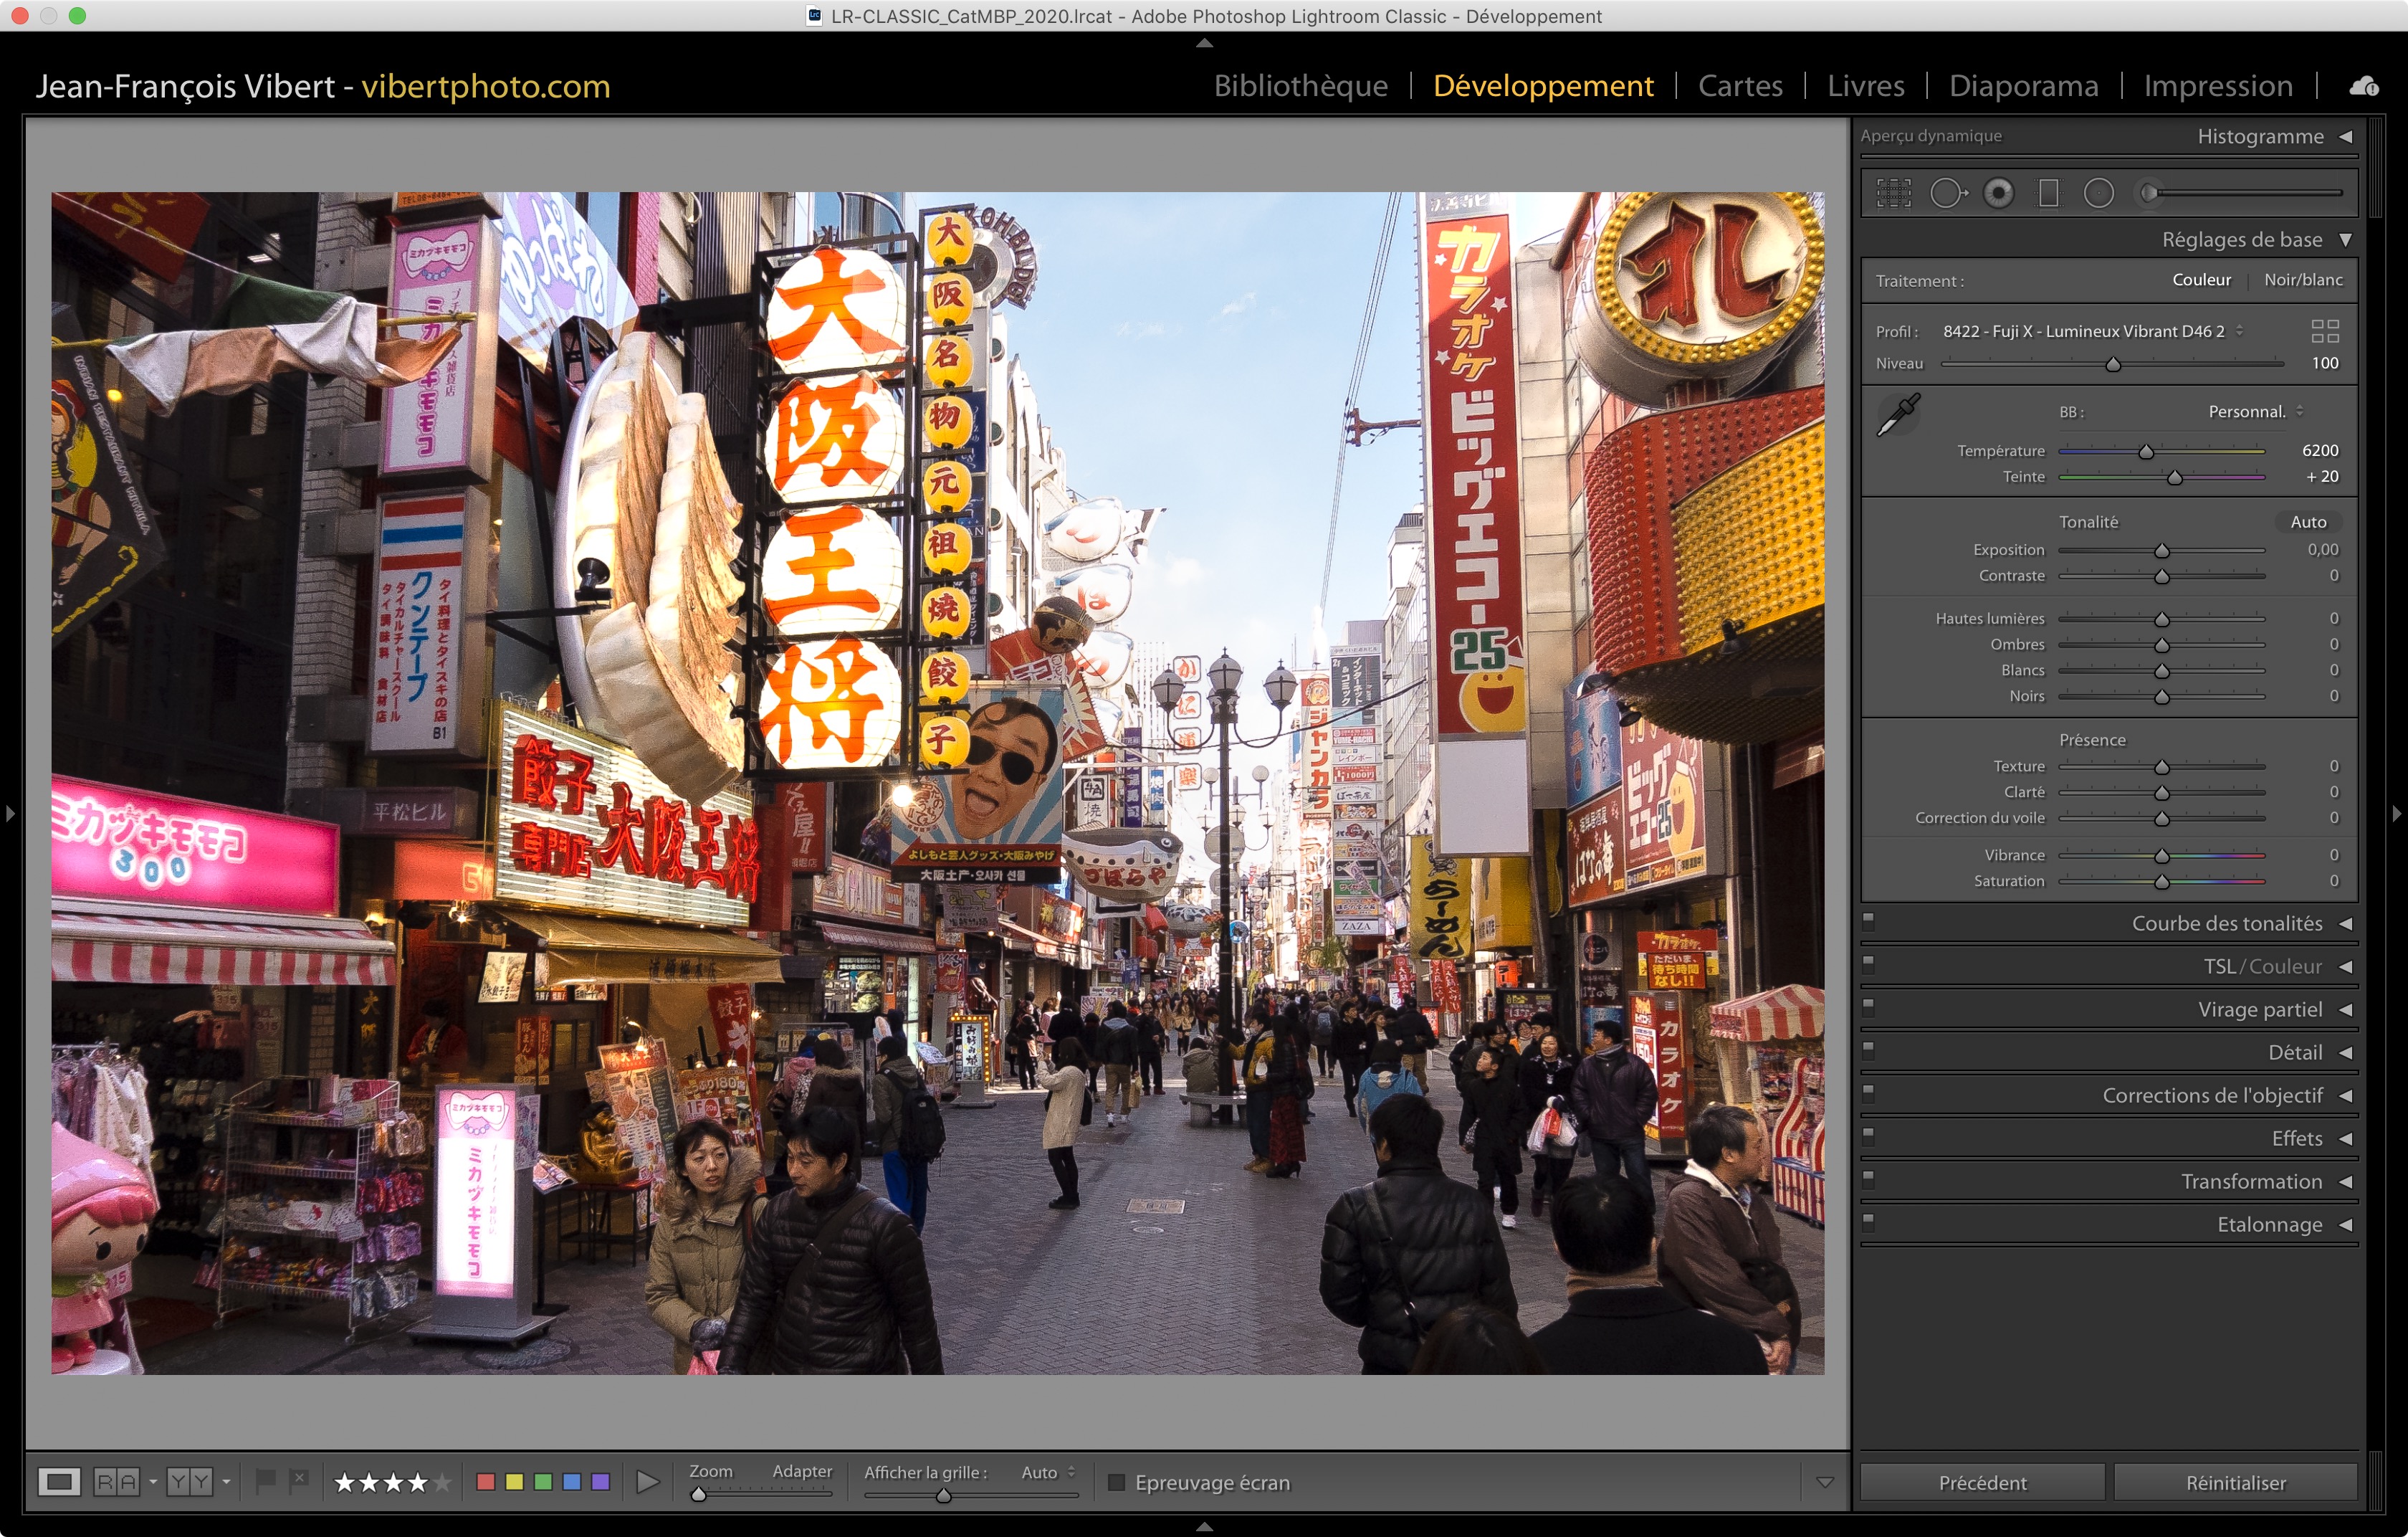This screenshot has width=2408, height=1537.
Task: Open the profile browser grid icon
Action: pyautogui.click(x=2325, y=331)
